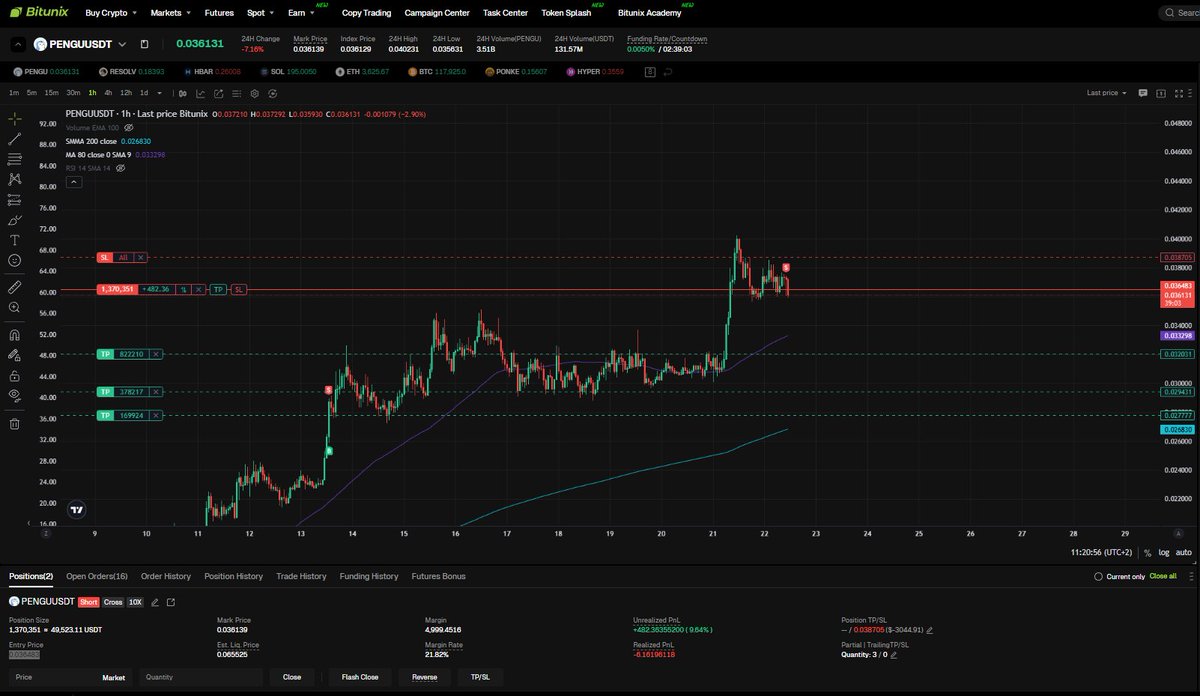This screenshot has width=1200, height=696.
Task: Toggle log scale on price axis
Action: [1163, 552]
